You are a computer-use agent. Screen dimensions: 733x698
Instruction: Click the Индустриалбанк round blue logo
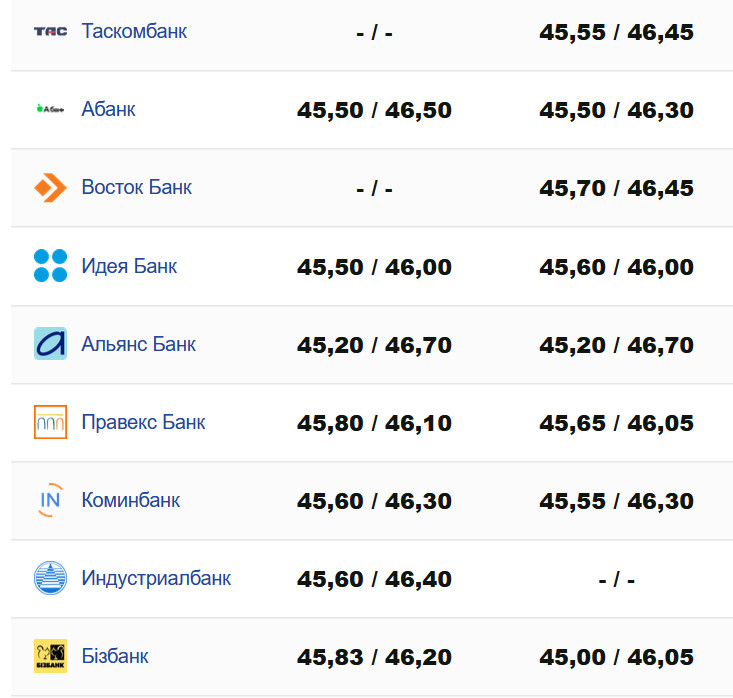pyautogui.click(x=50, y=578)
